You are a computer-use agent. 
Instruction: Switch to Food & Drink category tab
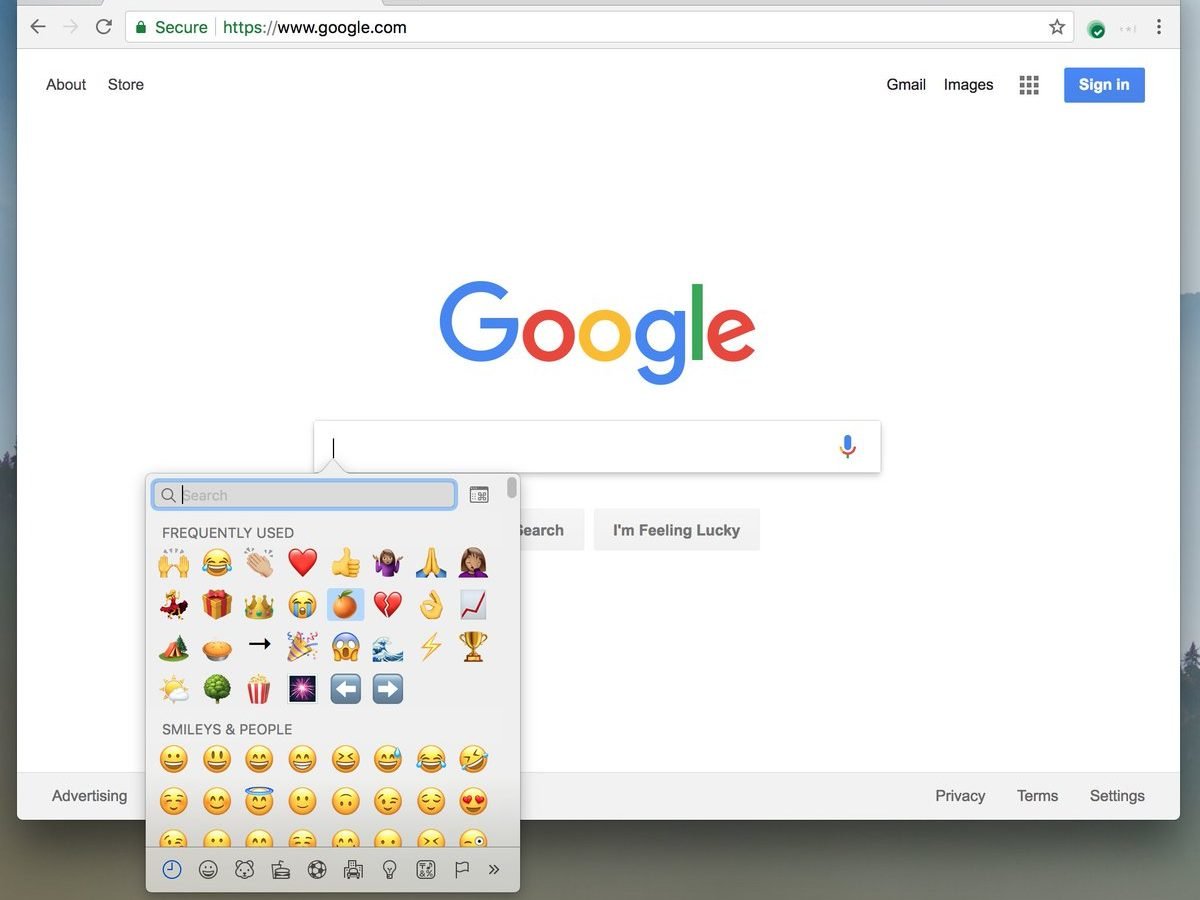(x=281, y=870)
